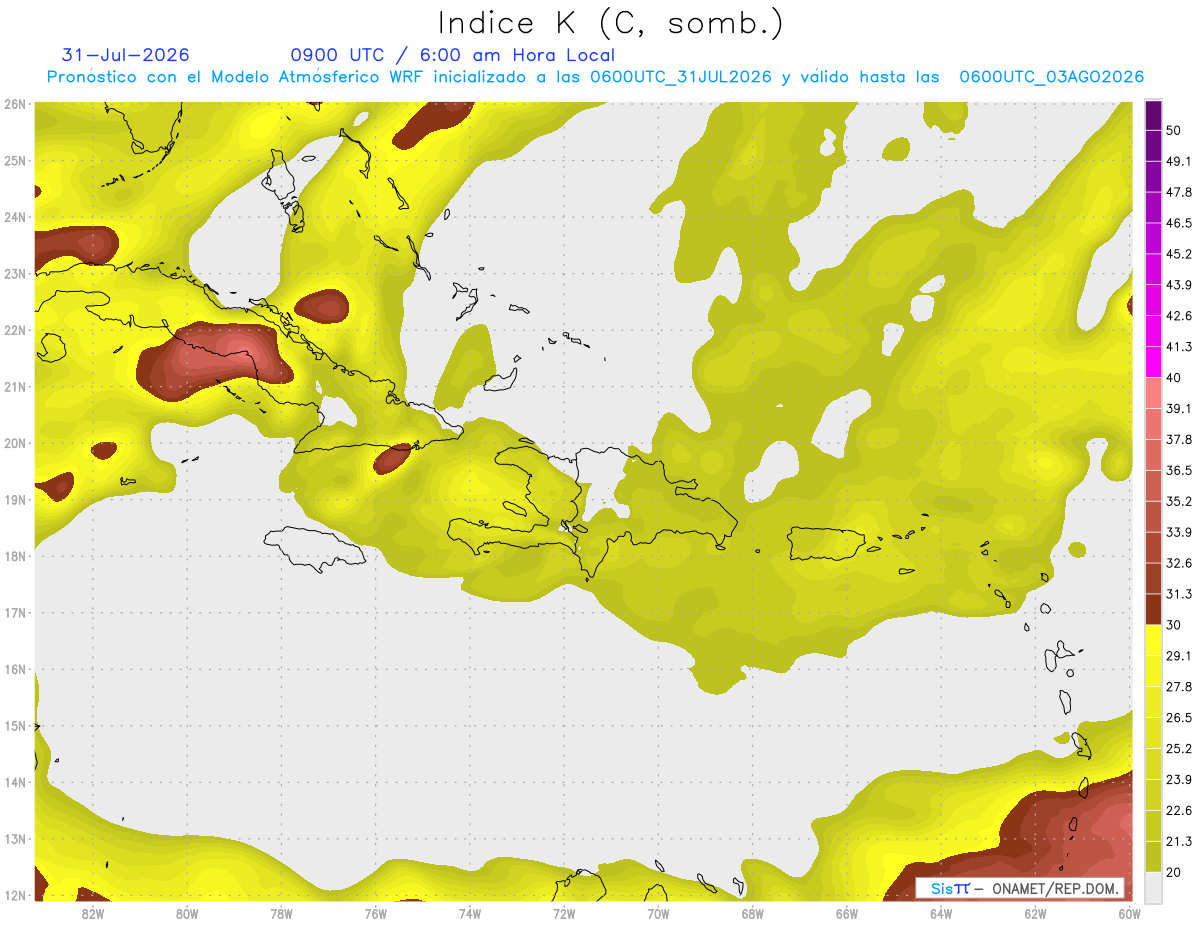Click the Jamaica island outline on map
This screenshot has height=927, width=1200.
314,549
